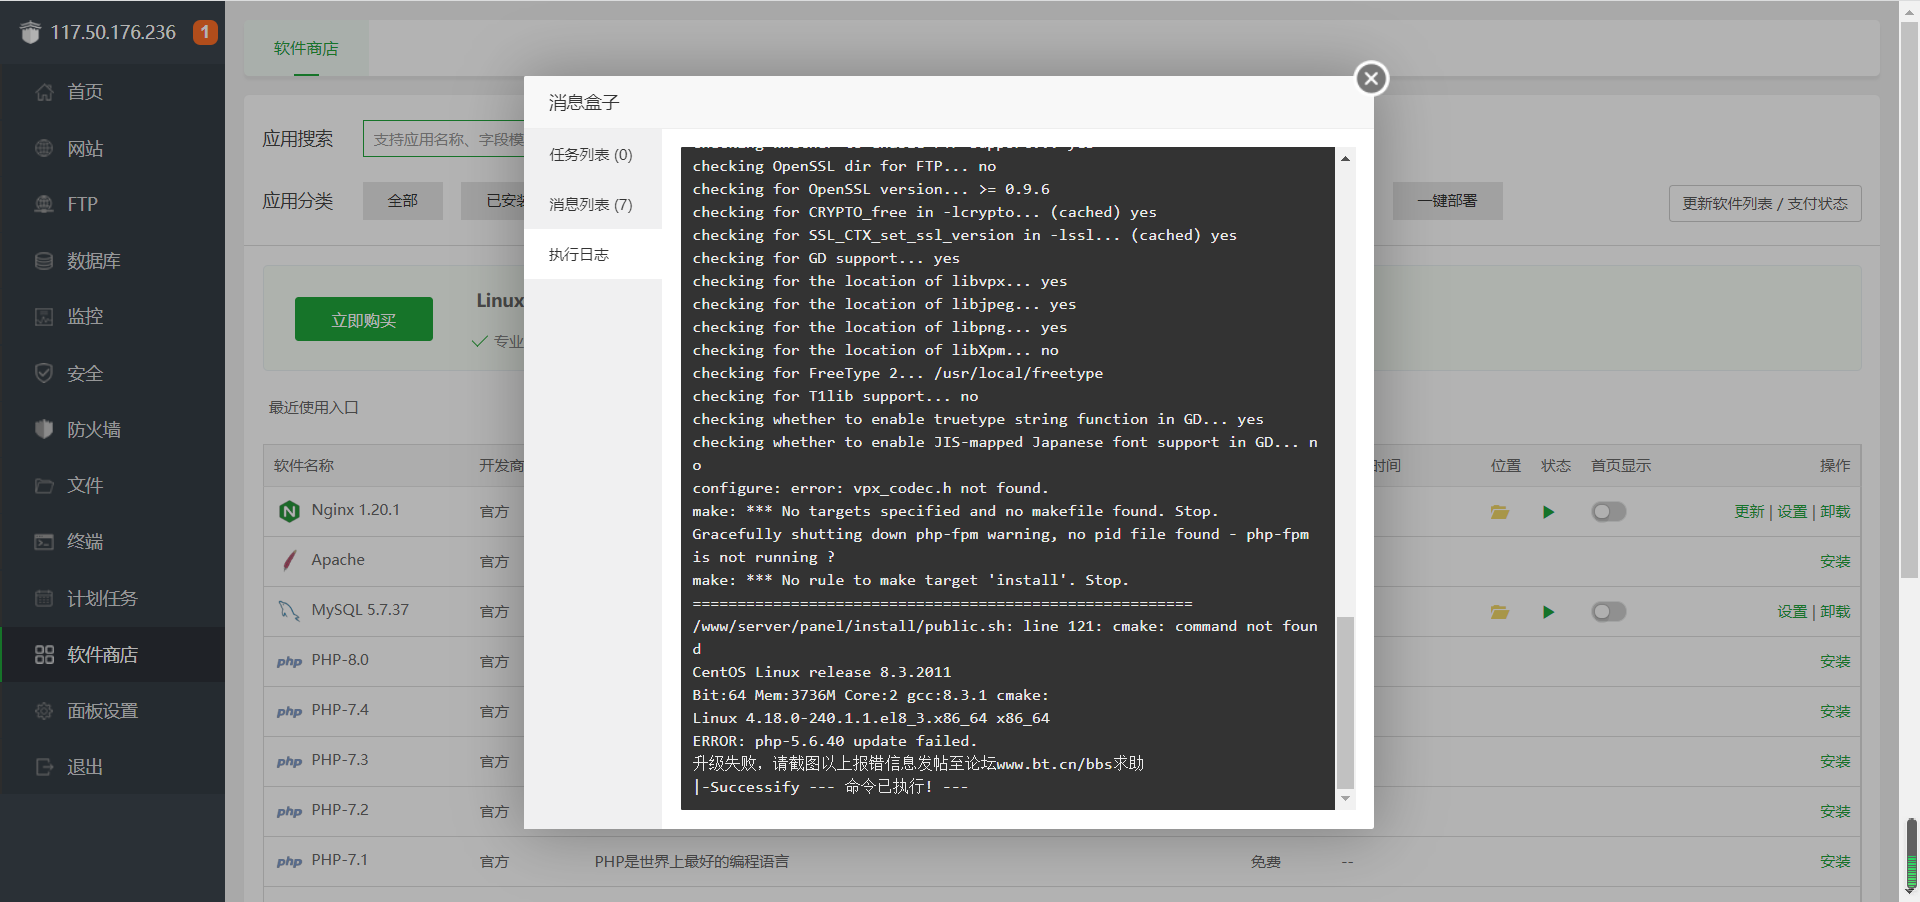Image resolution: width=1920 pixels, height=902 pixels.
Task: Toggle MySQL homepage display switch
Action: [x=1608, y=612]
